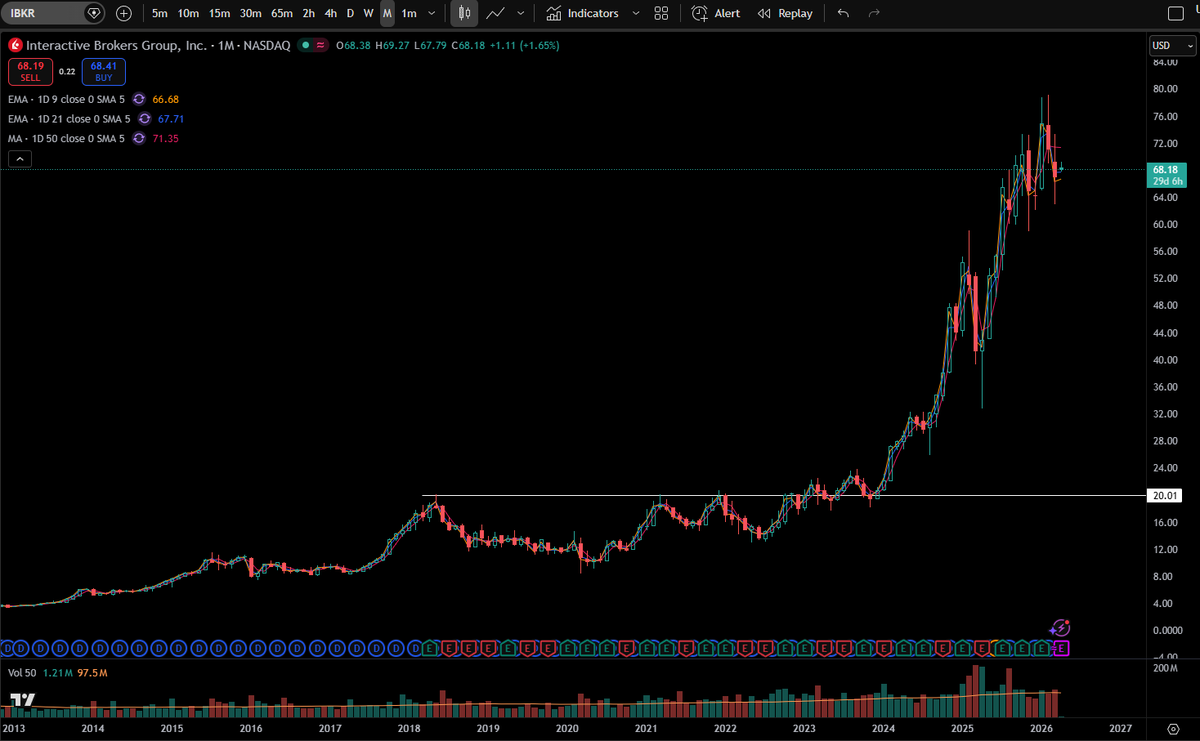Image resolution: width=1200 pixels, height=741 pixels.
Task: Click the 80.00 price scale label
Action: coord(1165,89)
